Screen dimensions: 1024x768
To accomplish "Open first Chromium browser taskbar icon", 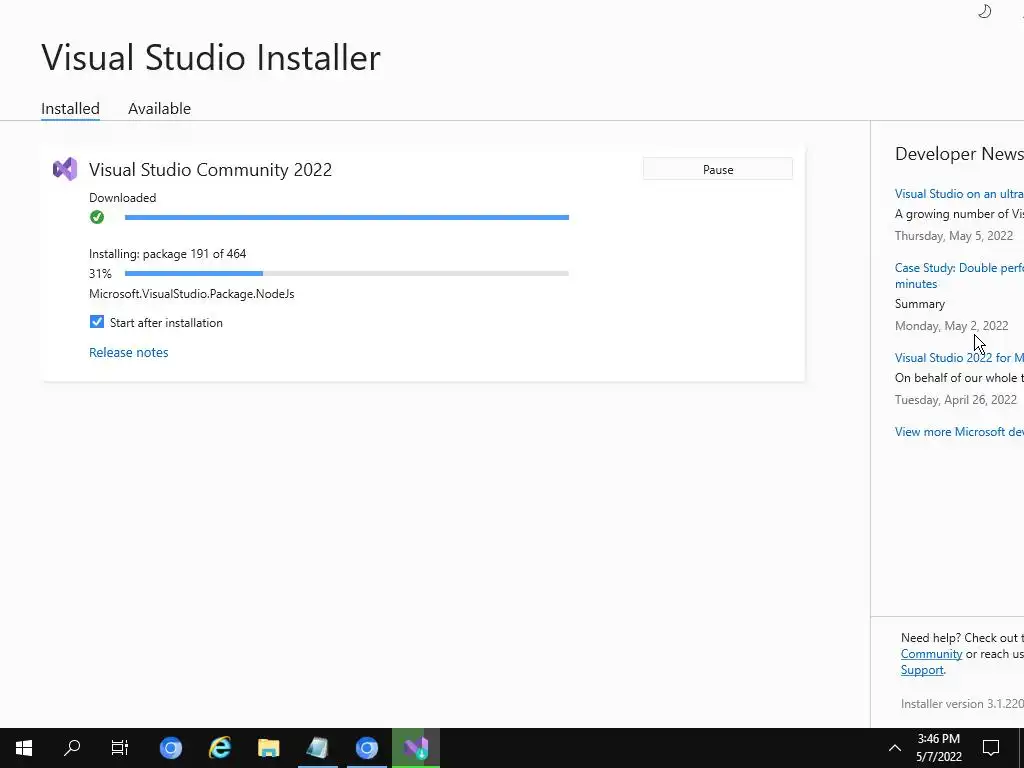I will tap(171, 747).
